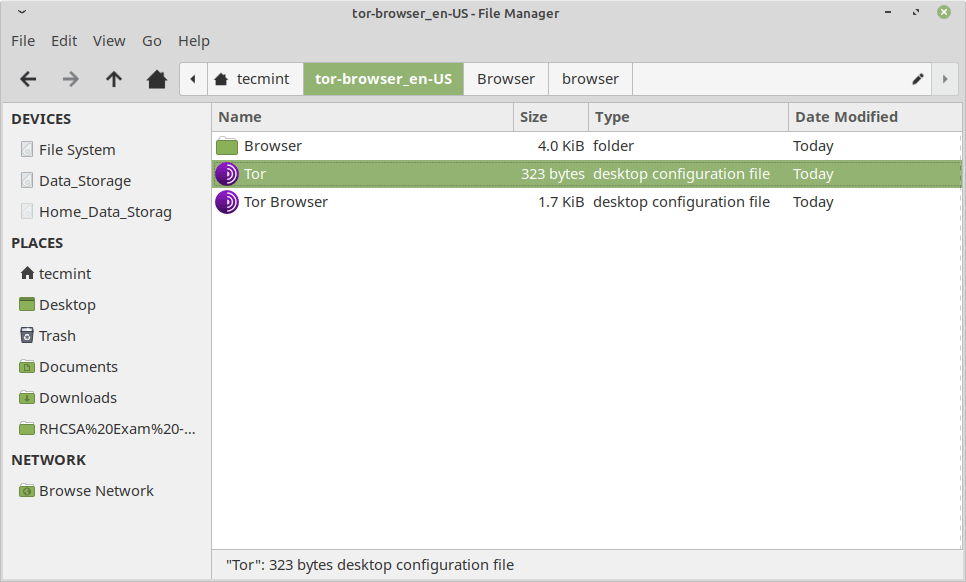Click Today date cell of Tor Browser
The height and width of the screenshot is (582, 966).
[x=813, y=202]
